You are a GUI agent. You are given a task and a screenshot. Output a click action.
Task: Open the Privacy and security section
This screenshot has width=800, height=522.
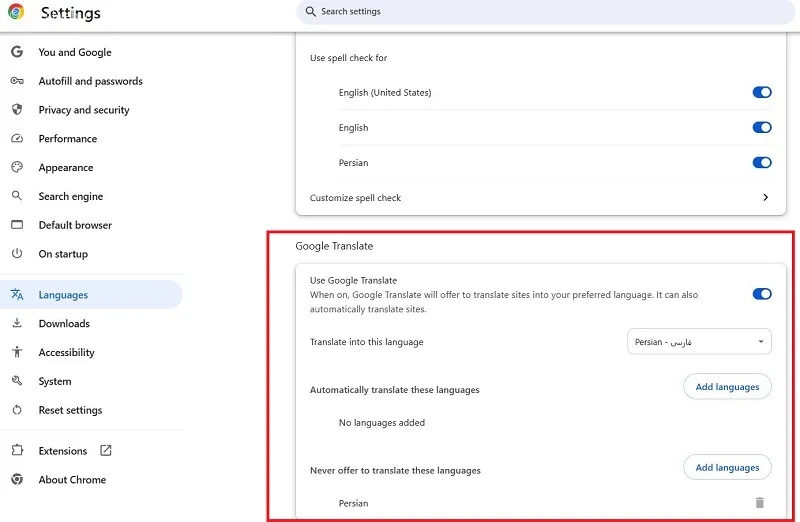pyautogui.click(x=84, y=110)
